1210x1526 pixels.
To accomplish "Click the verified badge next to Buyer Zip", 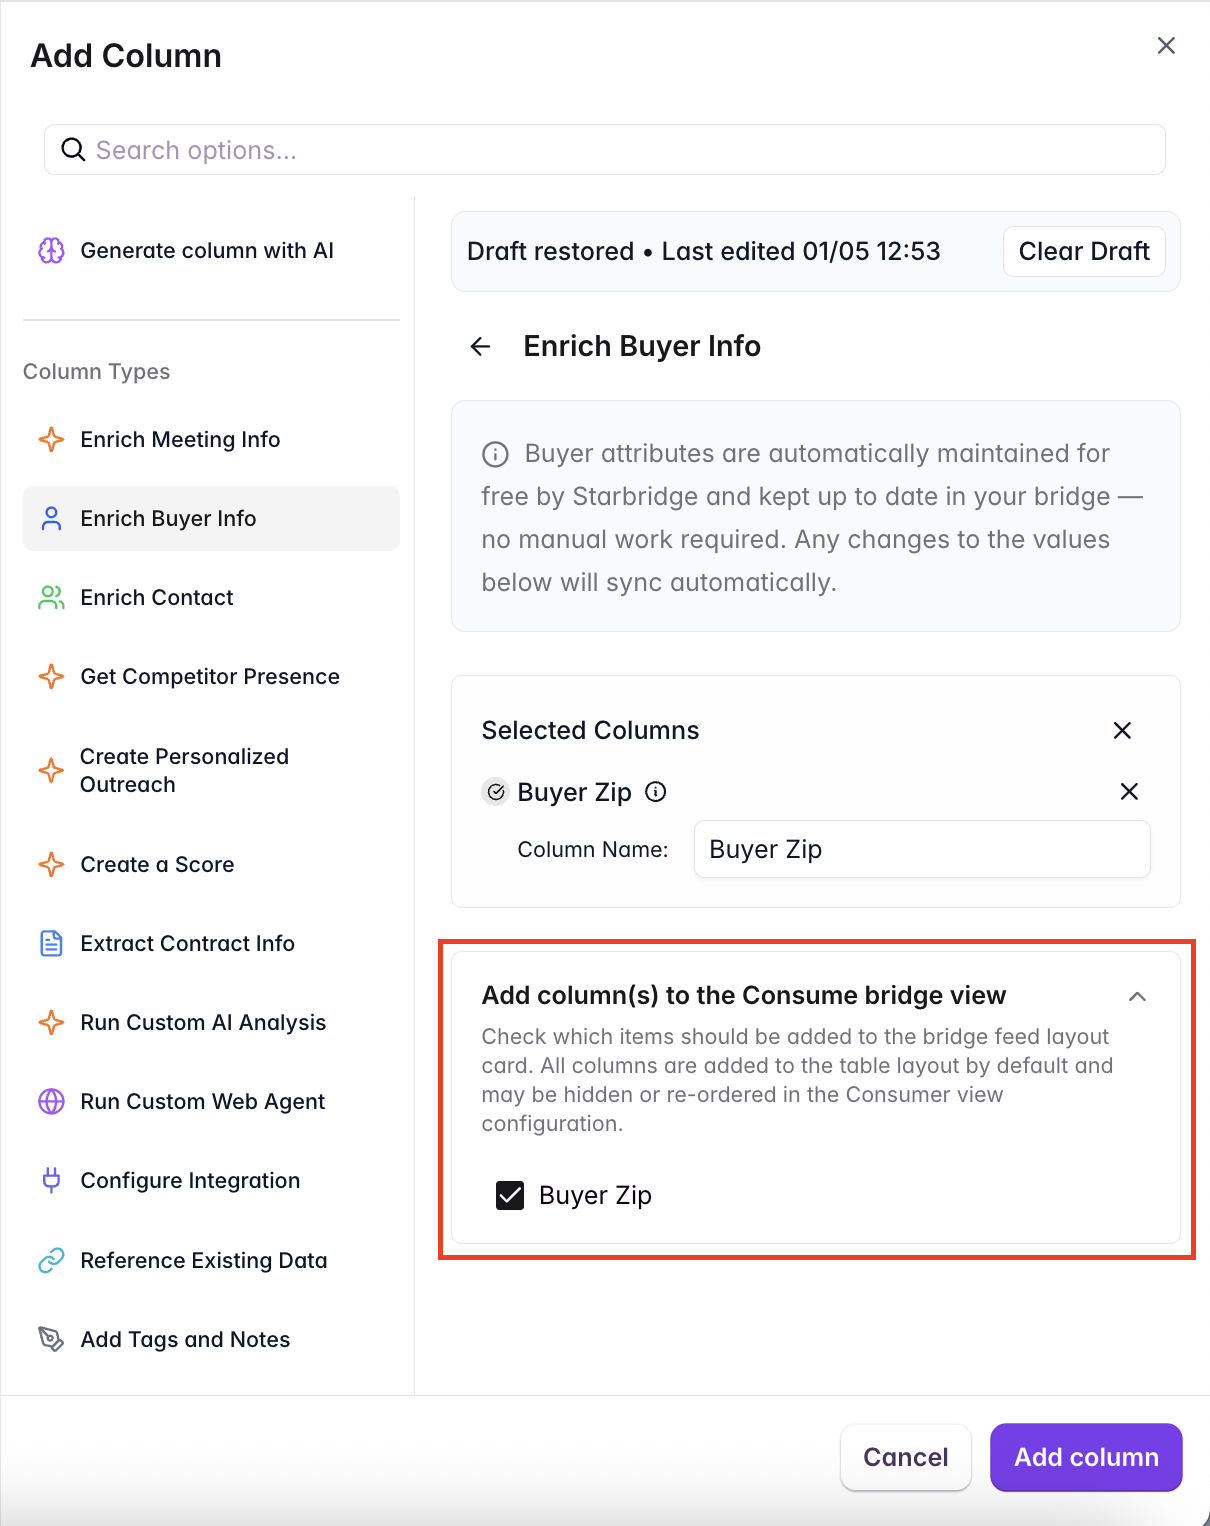I will click(495, 791).
